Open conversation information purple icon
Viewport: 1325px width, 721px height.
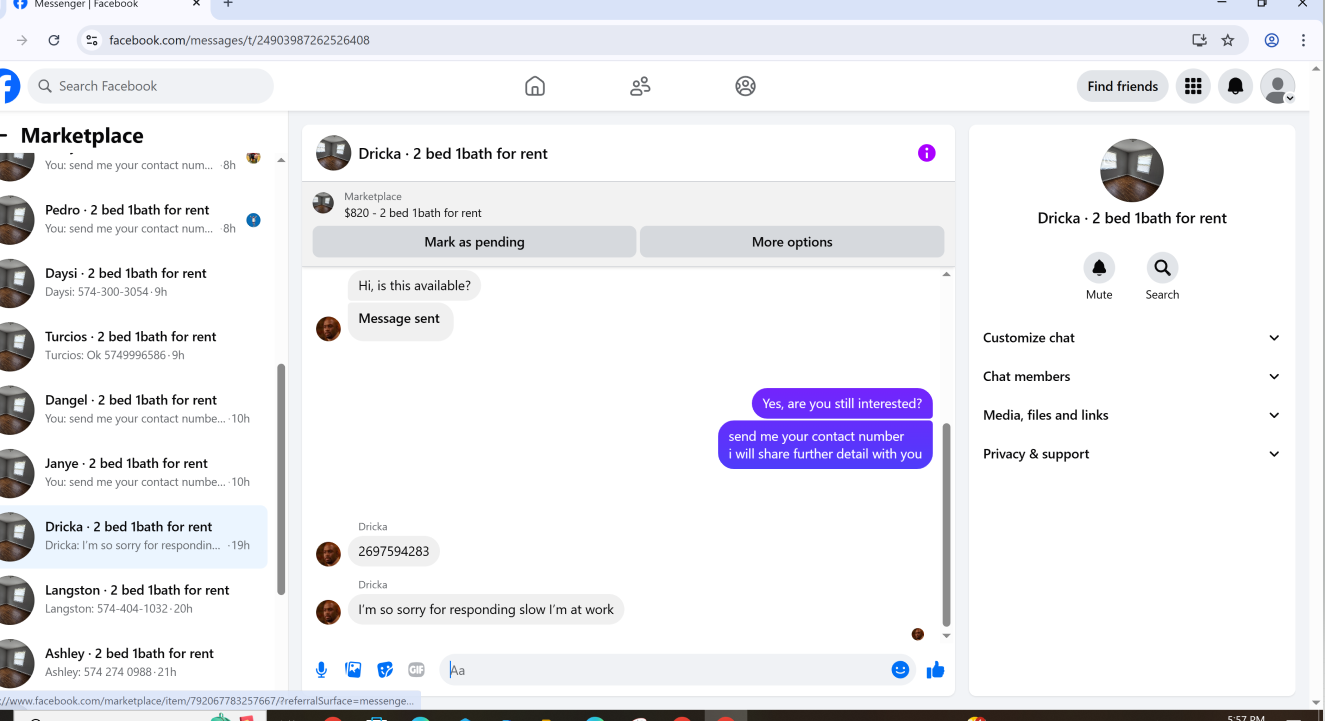point(927,153)
